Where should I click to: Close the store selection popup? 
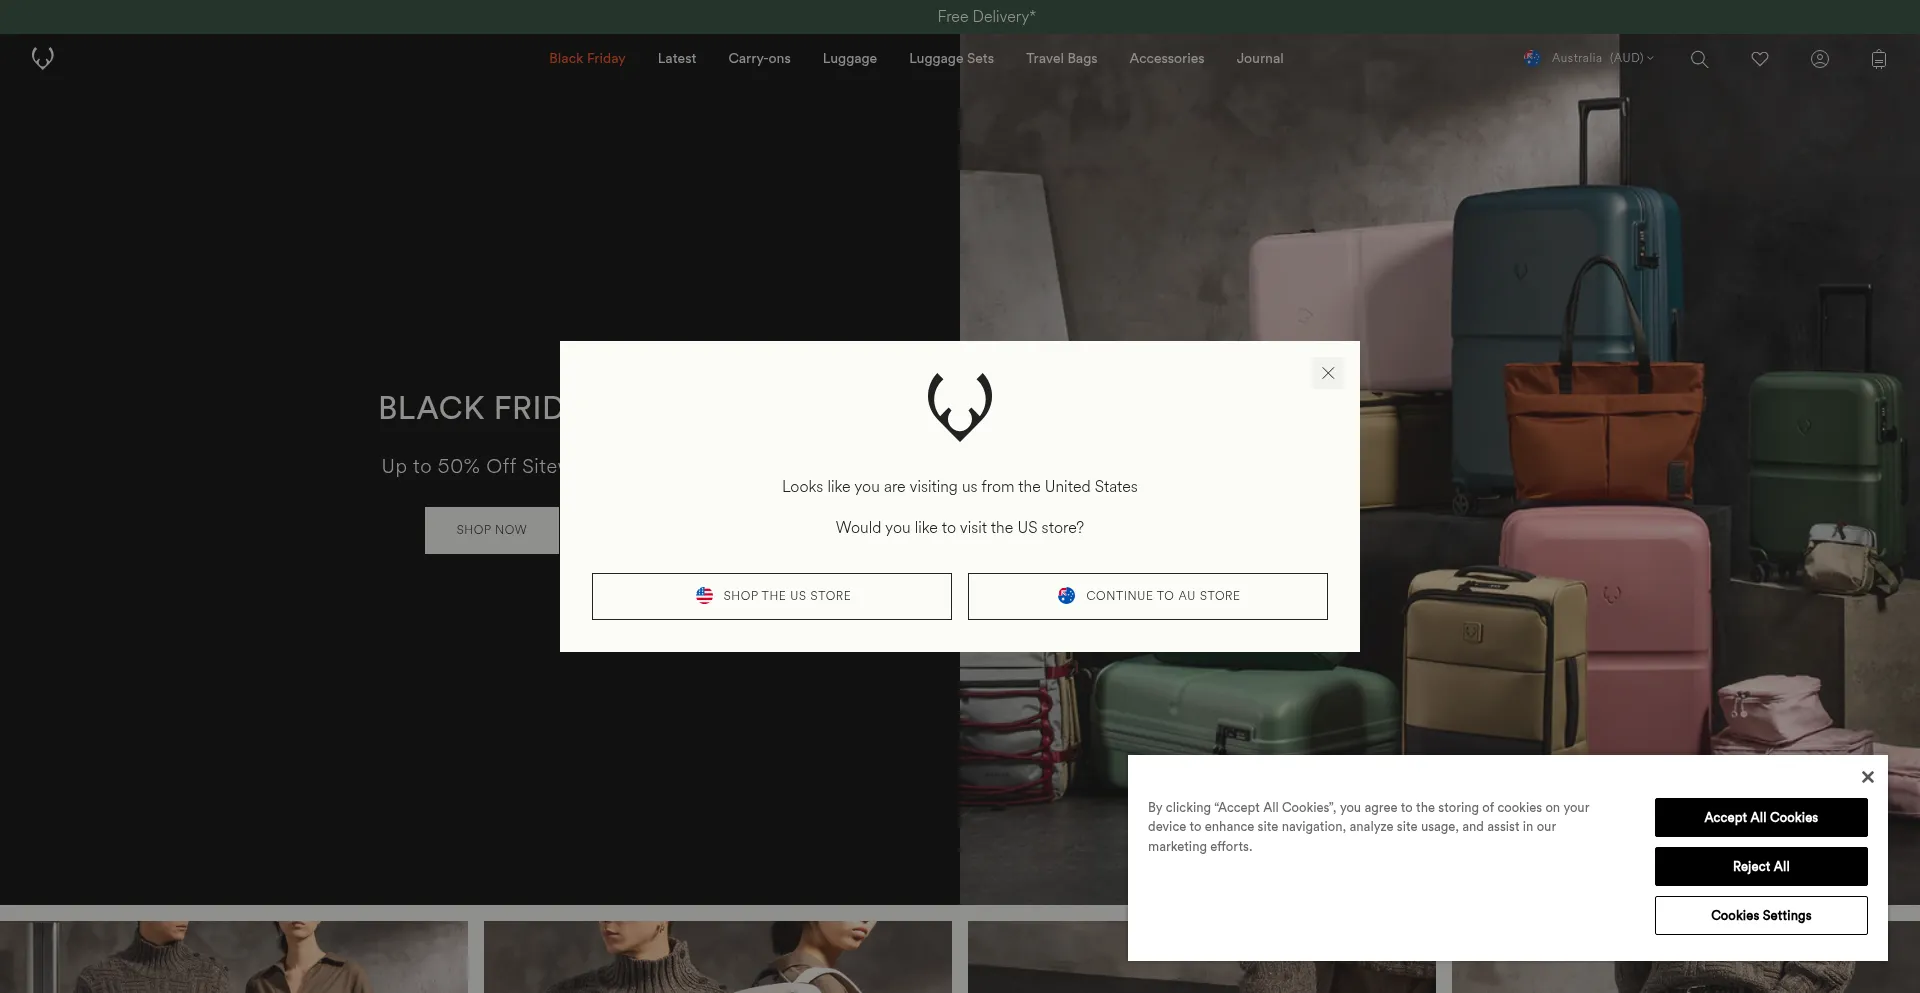click(x=1328, y=373)
